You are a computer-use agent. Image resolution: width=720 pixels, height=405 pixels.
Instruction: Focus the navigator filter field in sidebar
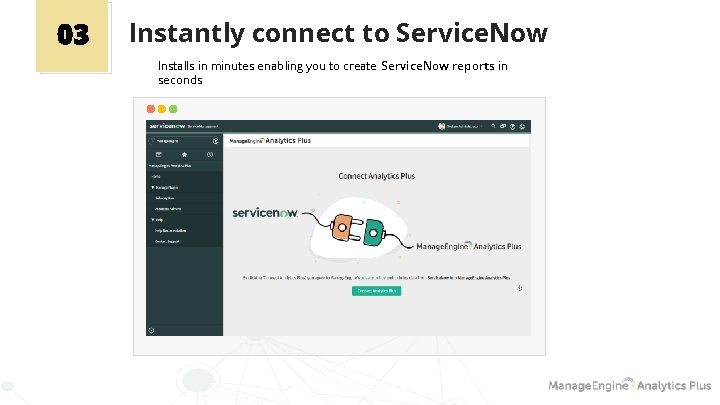coord(181,141)
